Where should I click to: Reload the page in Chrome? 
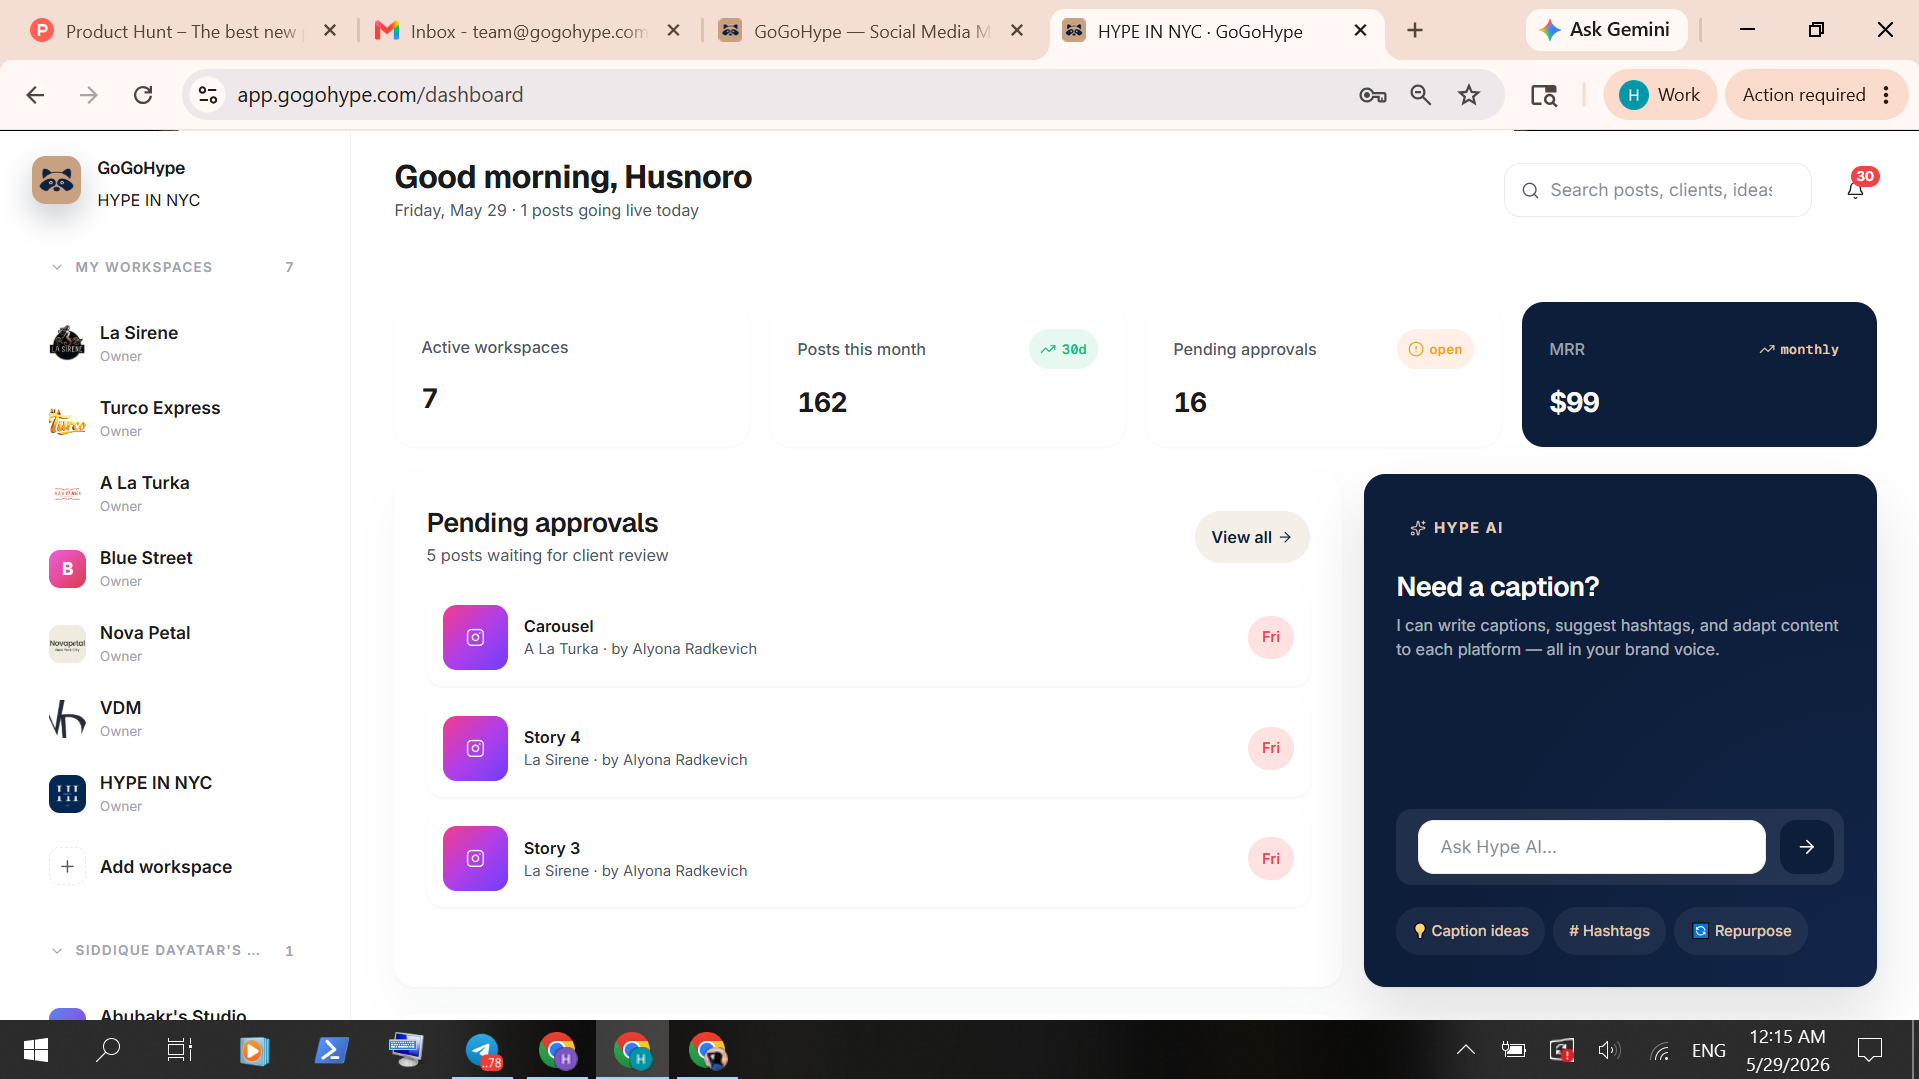click(x=143, y=95)
